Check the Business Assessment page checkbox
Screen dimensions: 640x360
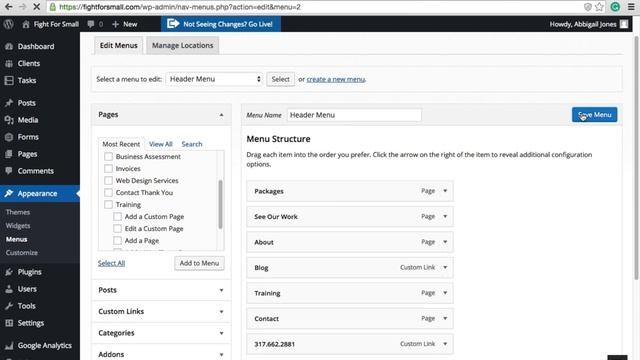tap(108, 156)
